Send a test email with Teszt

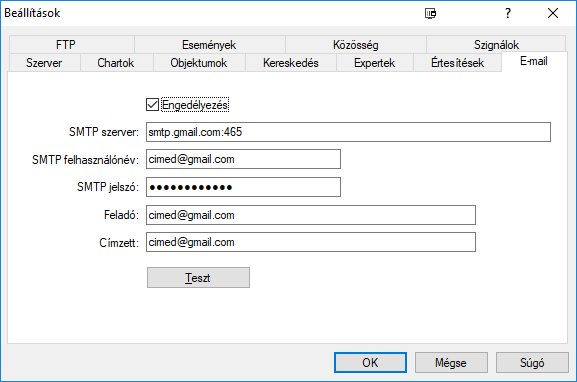click(x=198, y=277)
